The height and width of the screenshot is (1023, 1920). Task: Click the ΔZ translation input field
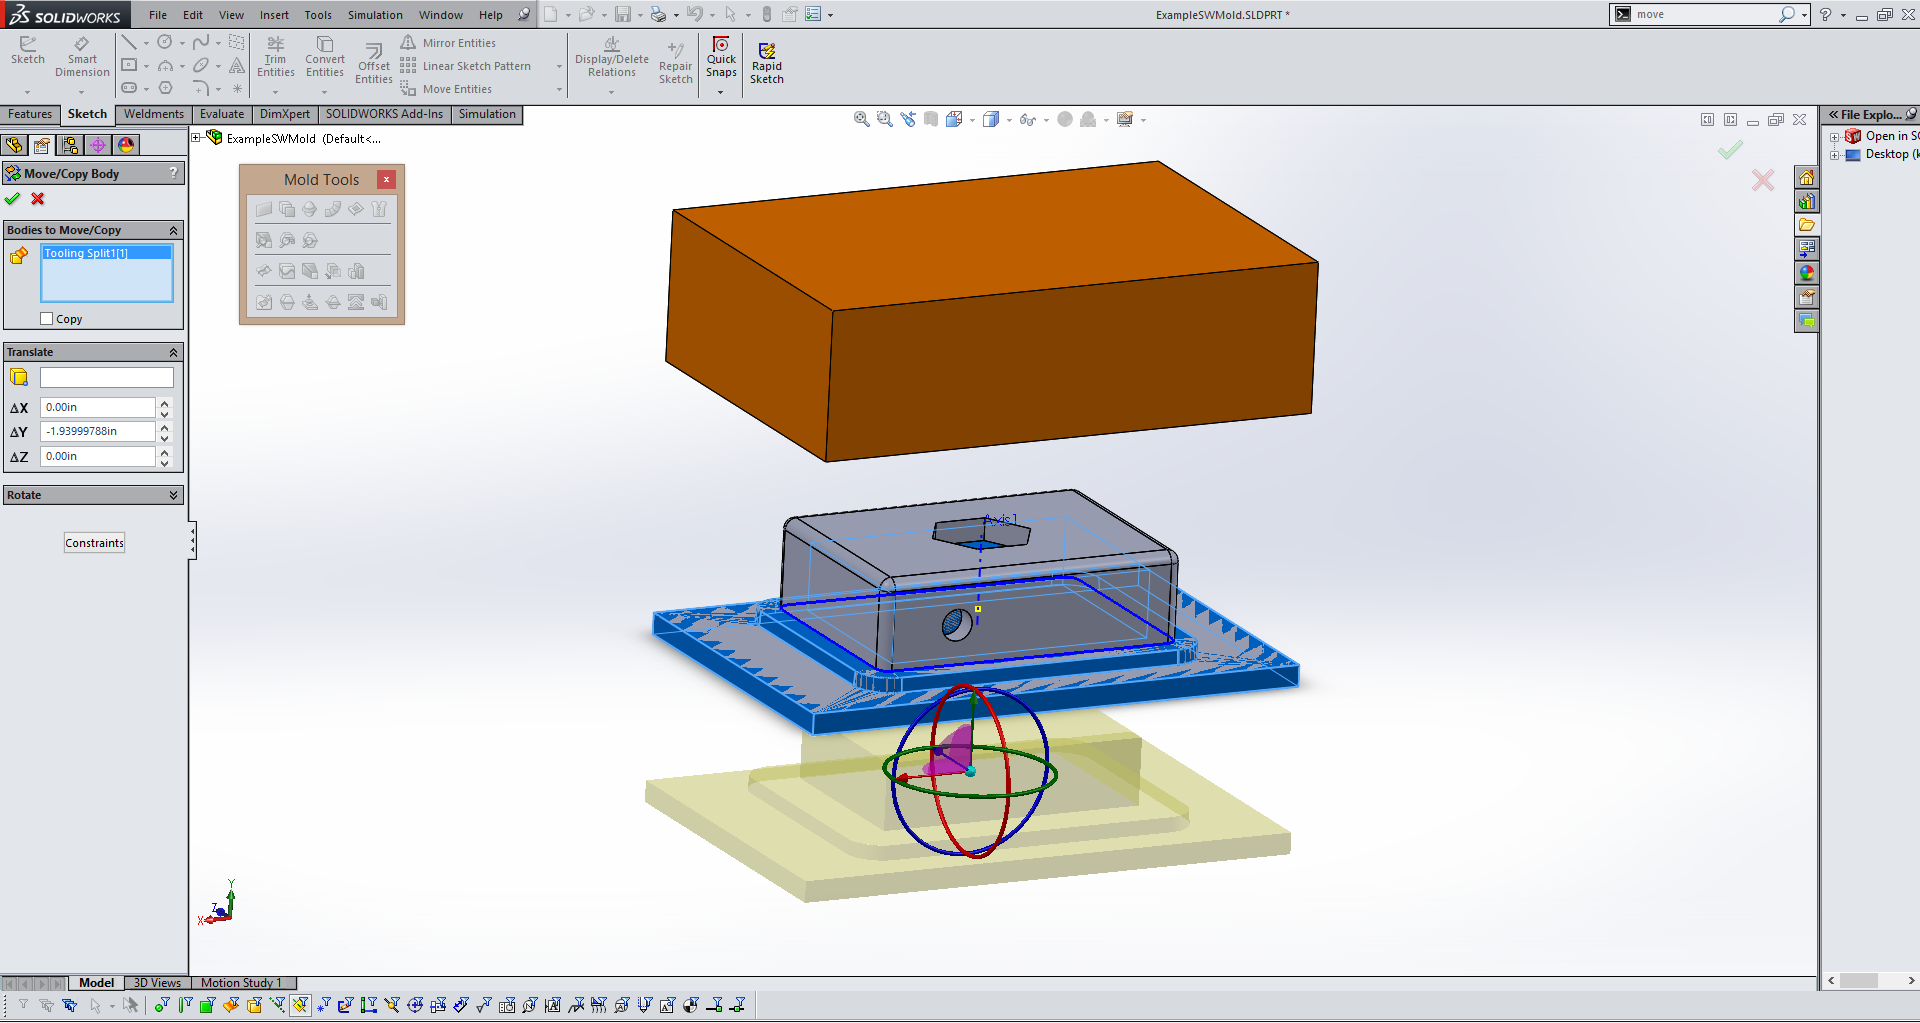pyautogui.click(x=98, y=456)
